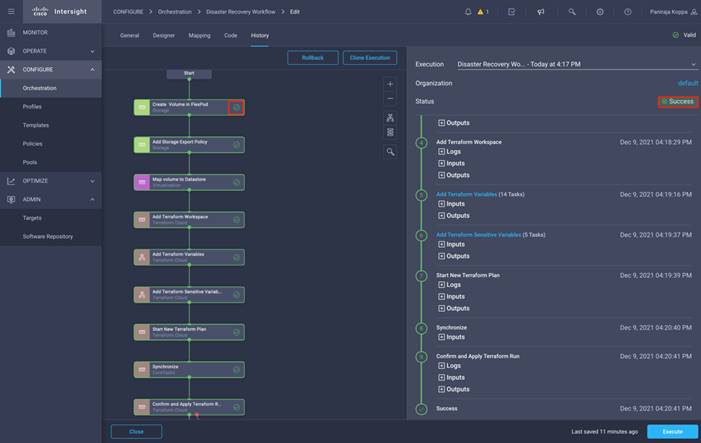
Task: Open Targets in the sidebar
Action: point(51,218)
